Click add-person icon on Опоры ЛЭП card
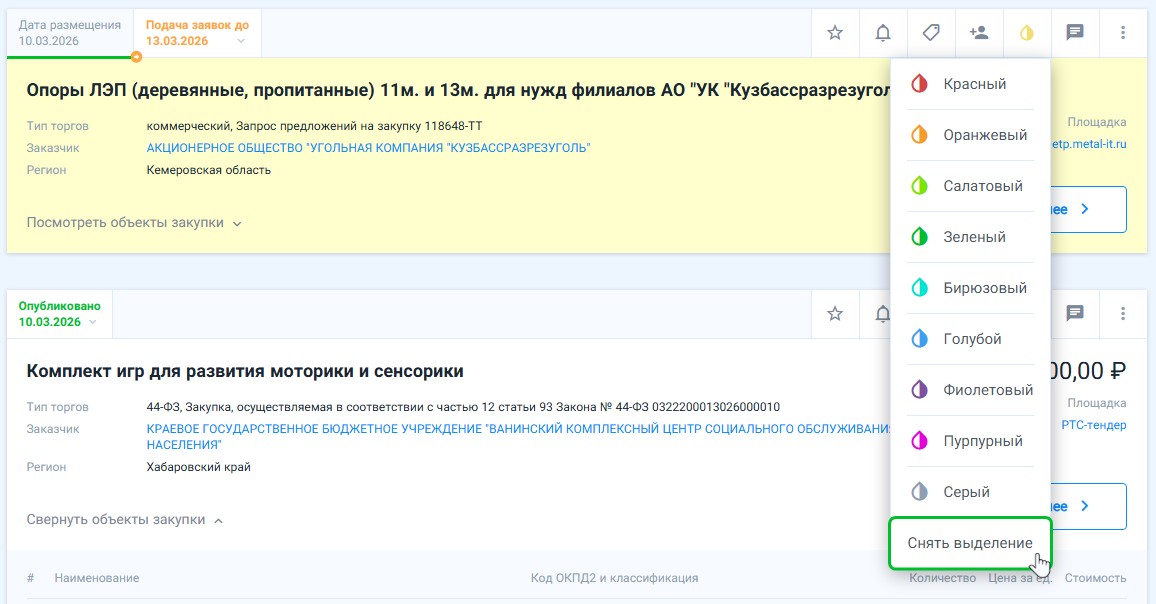1156x604 pixels. click(978, 32)
